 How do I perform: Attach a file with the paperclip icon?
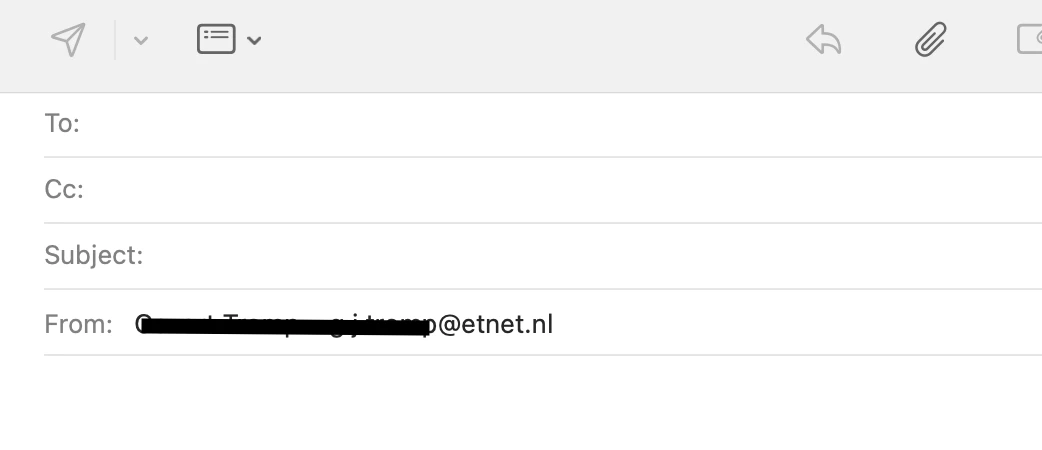point(930,40)
